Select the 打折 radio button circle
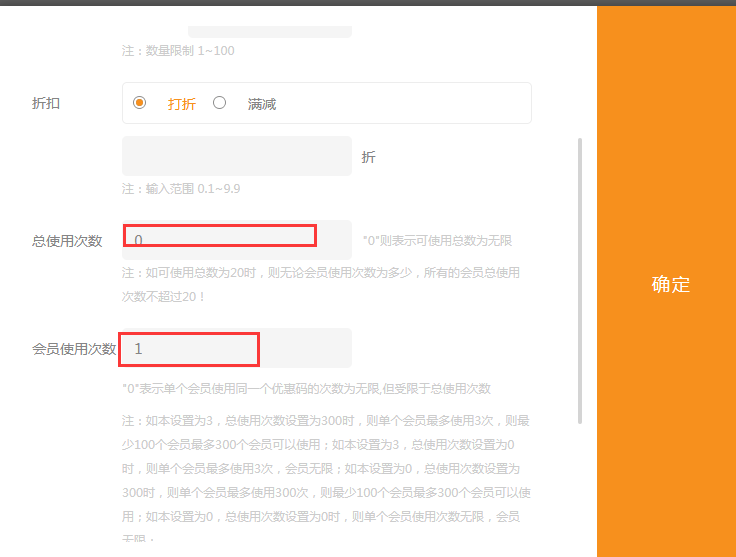 [140, 102]
